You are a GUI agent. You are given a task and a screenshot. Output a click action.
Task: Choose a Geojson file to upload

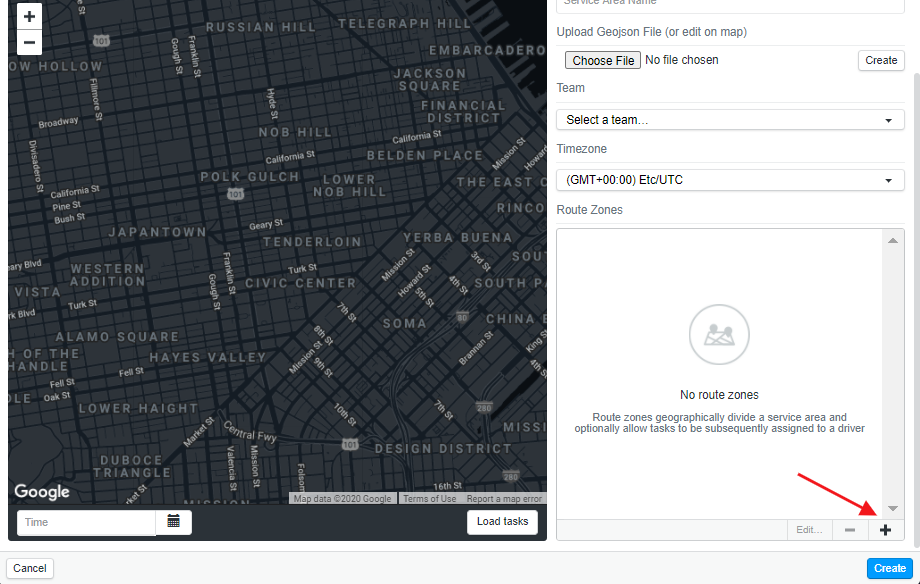pos(603,60)
